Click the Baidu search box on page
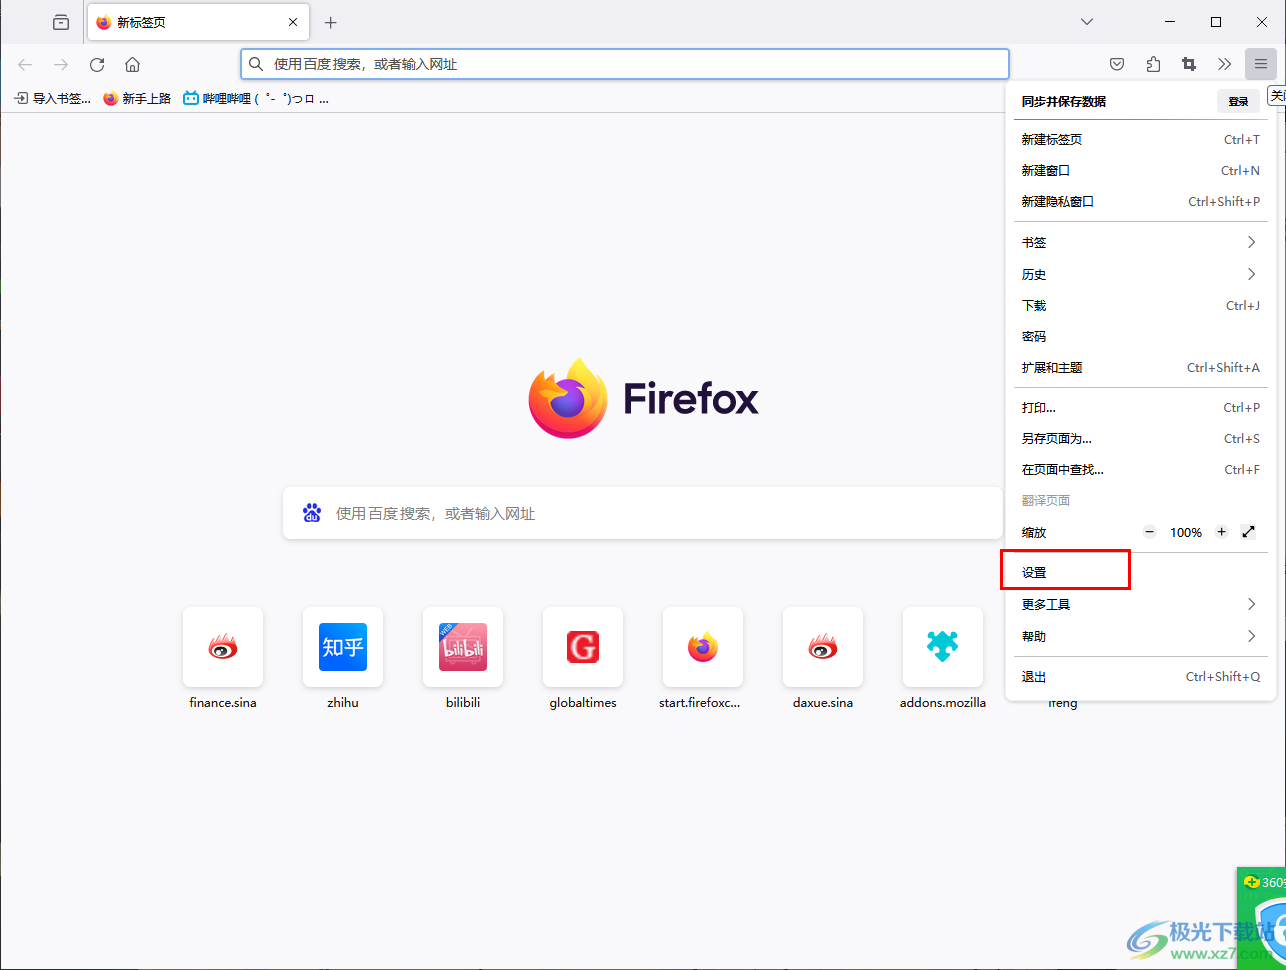The height and width of the screenshot is (970, 1286). (x=643, y=513)
